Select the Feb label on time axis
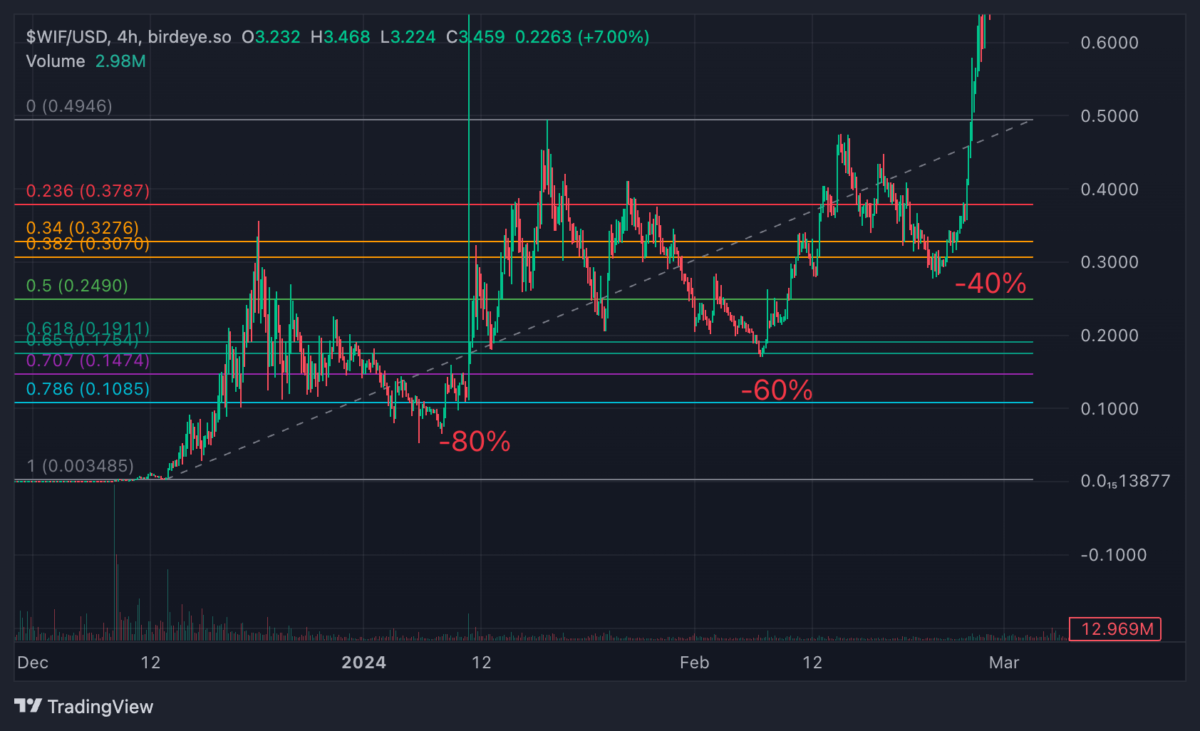The height and width of the screenshot is (731, 1200). tap(694, 662)
